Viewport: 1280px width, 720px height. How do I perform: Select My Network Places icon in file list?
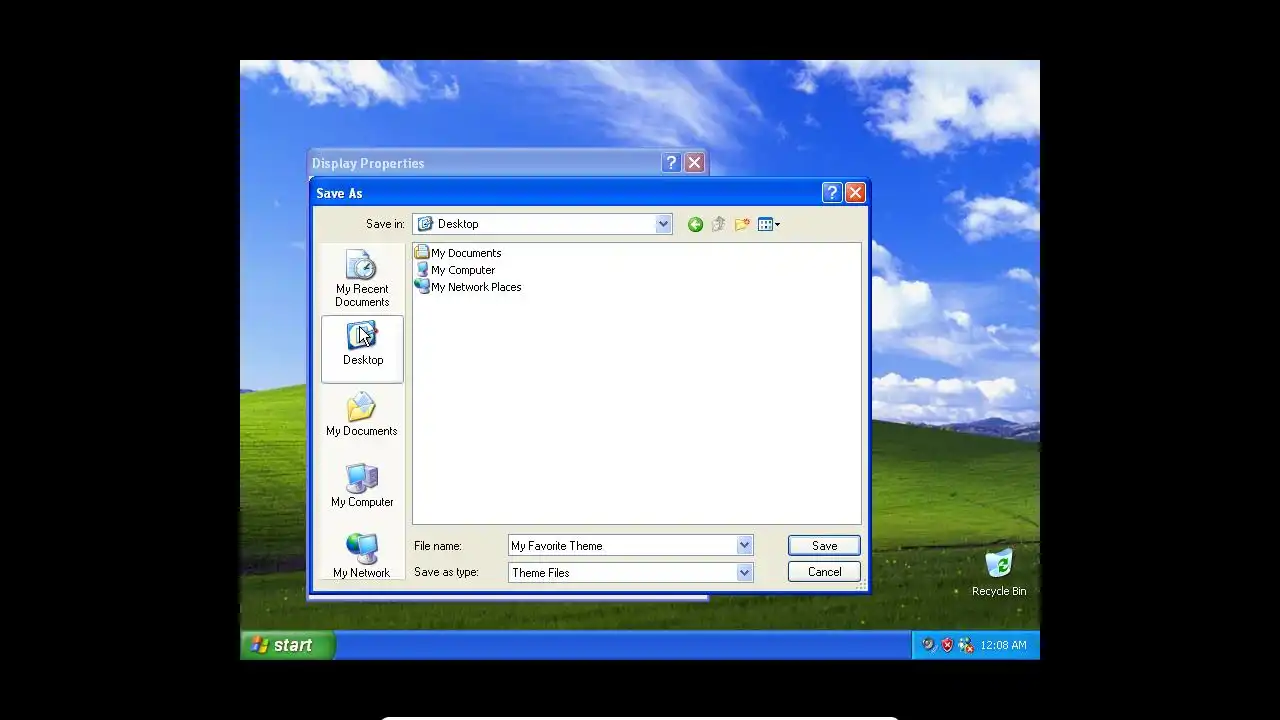click(422, 286)
